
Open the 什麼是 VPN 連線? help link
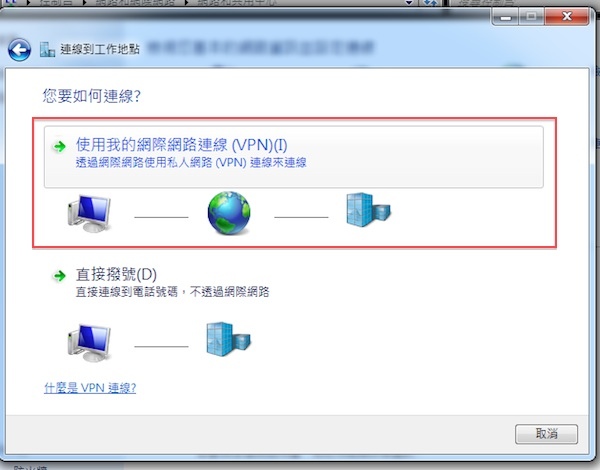coord(90,388)
